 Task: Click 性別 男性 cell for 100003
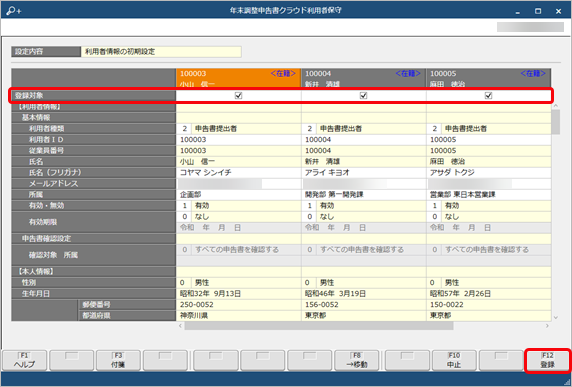tap(239, 283)
